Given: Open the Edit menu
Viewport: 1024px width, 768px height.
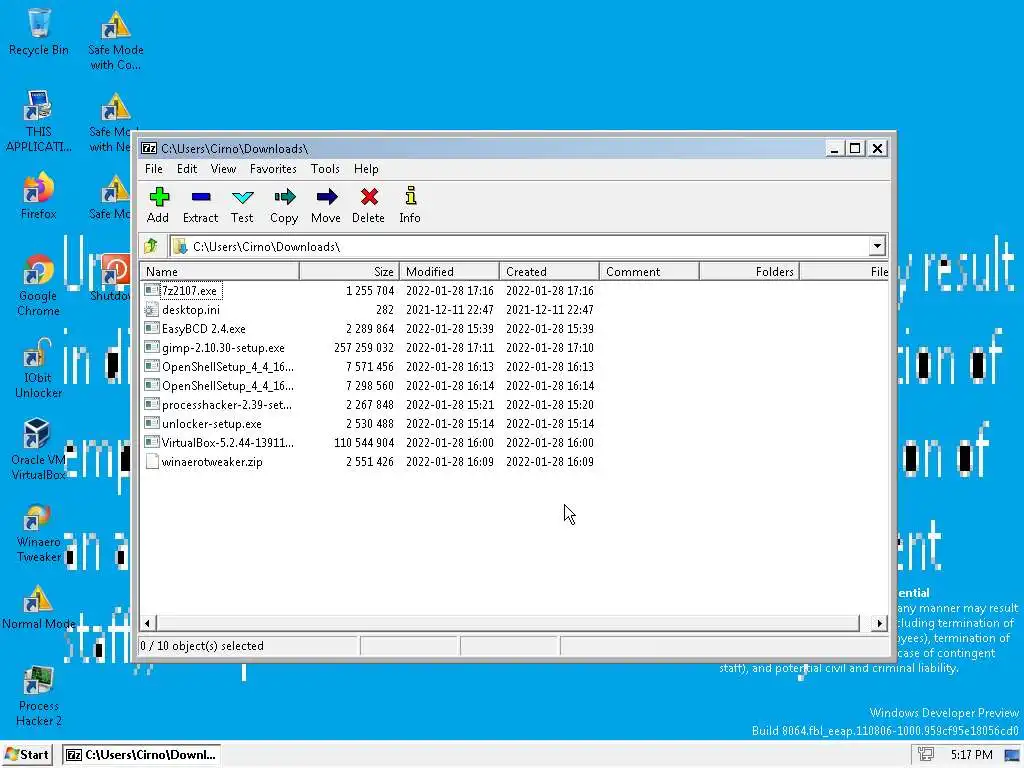Looking at the screenshot, I should [x=187, y=168].
